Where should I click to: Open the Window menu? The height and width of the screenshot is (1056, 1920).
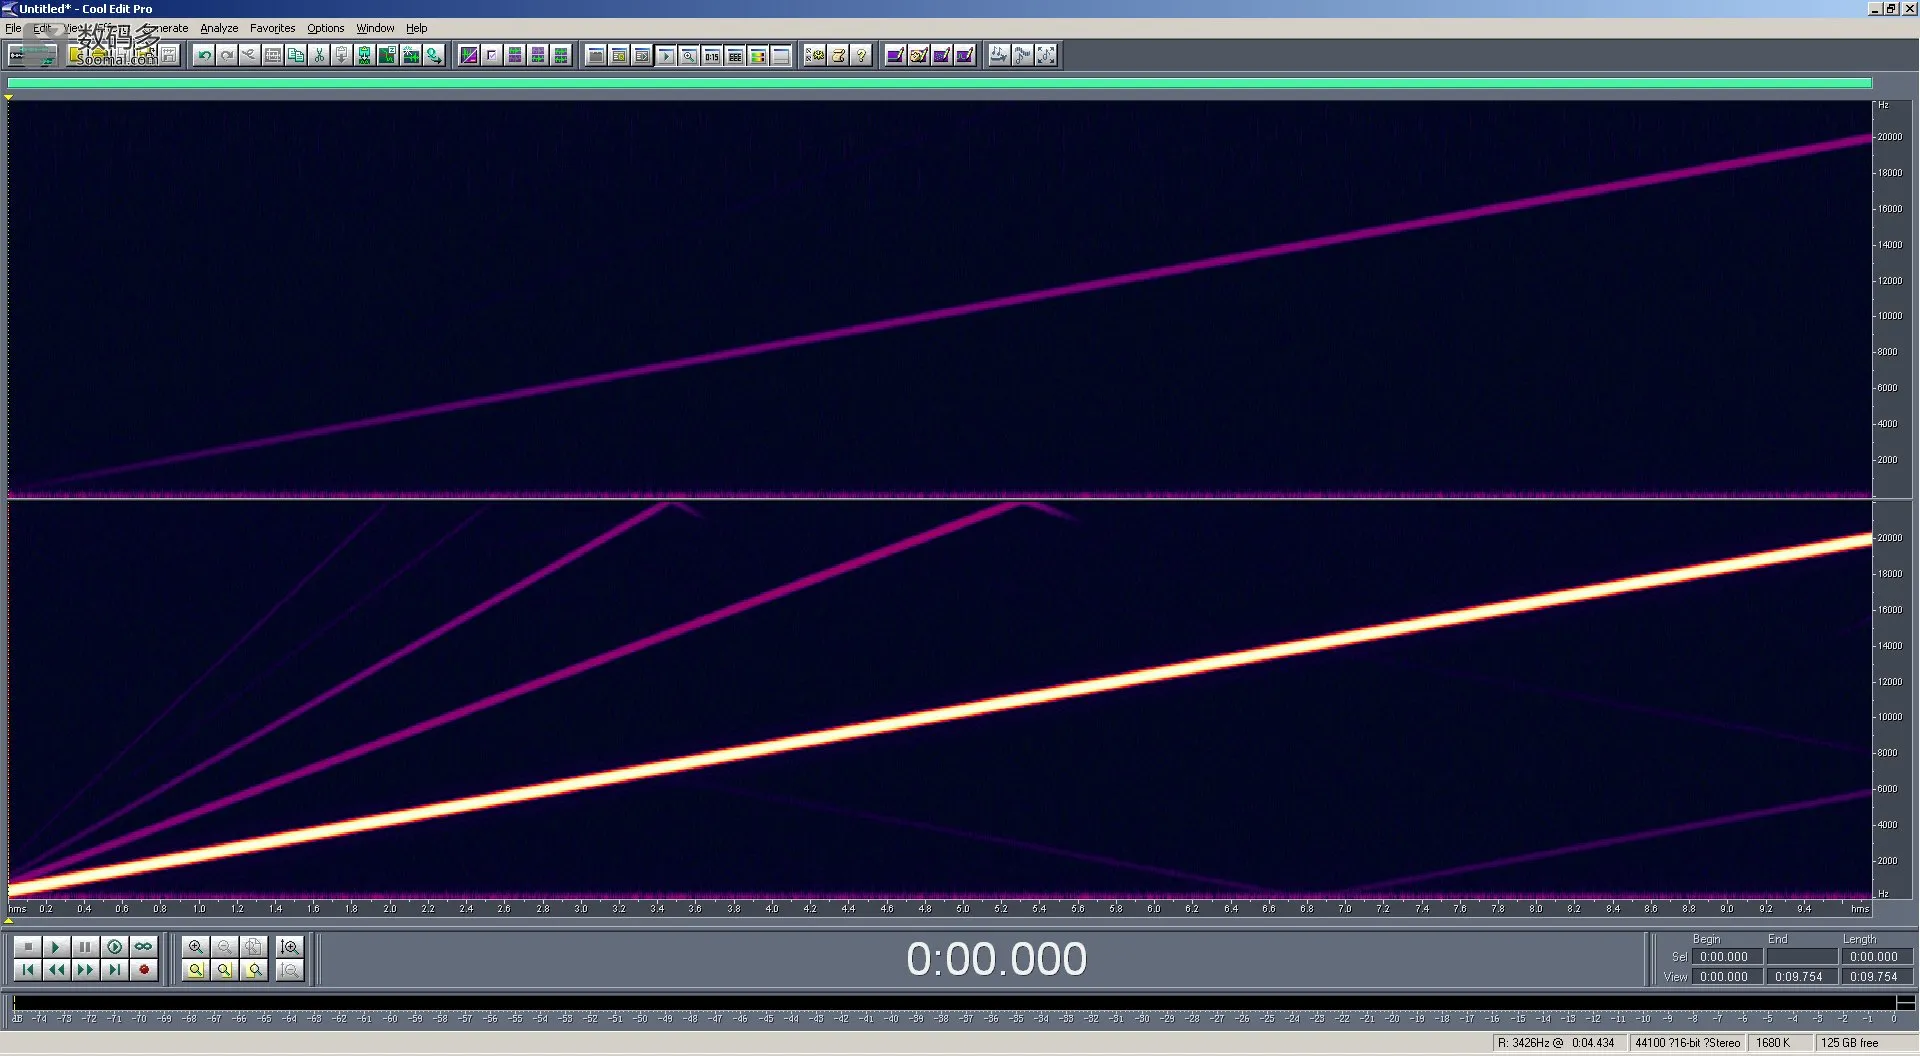(x=375, y=28)
